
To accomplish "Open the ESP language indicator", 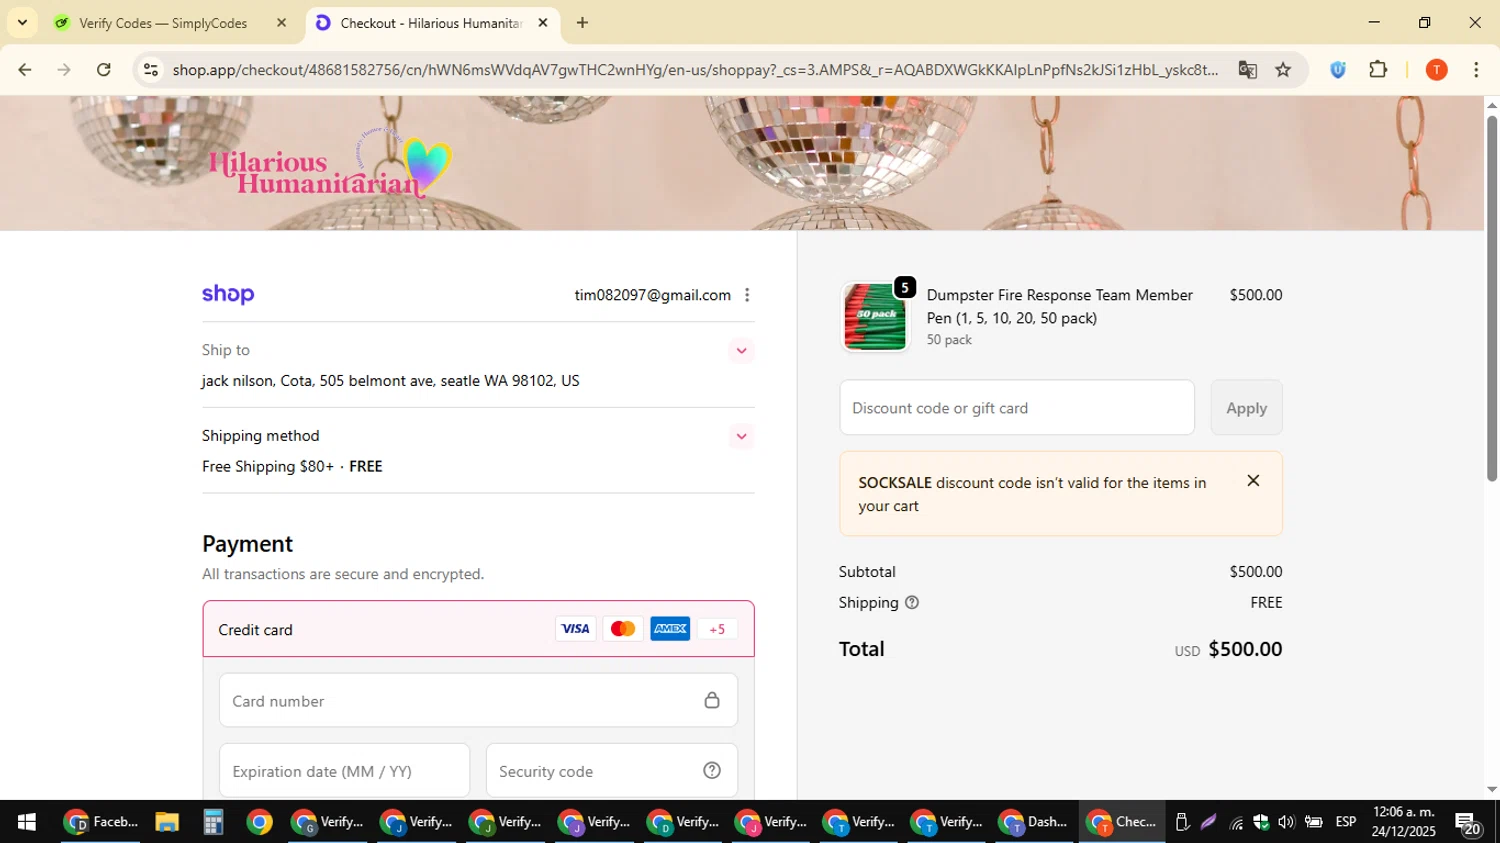I will 1346,822.
